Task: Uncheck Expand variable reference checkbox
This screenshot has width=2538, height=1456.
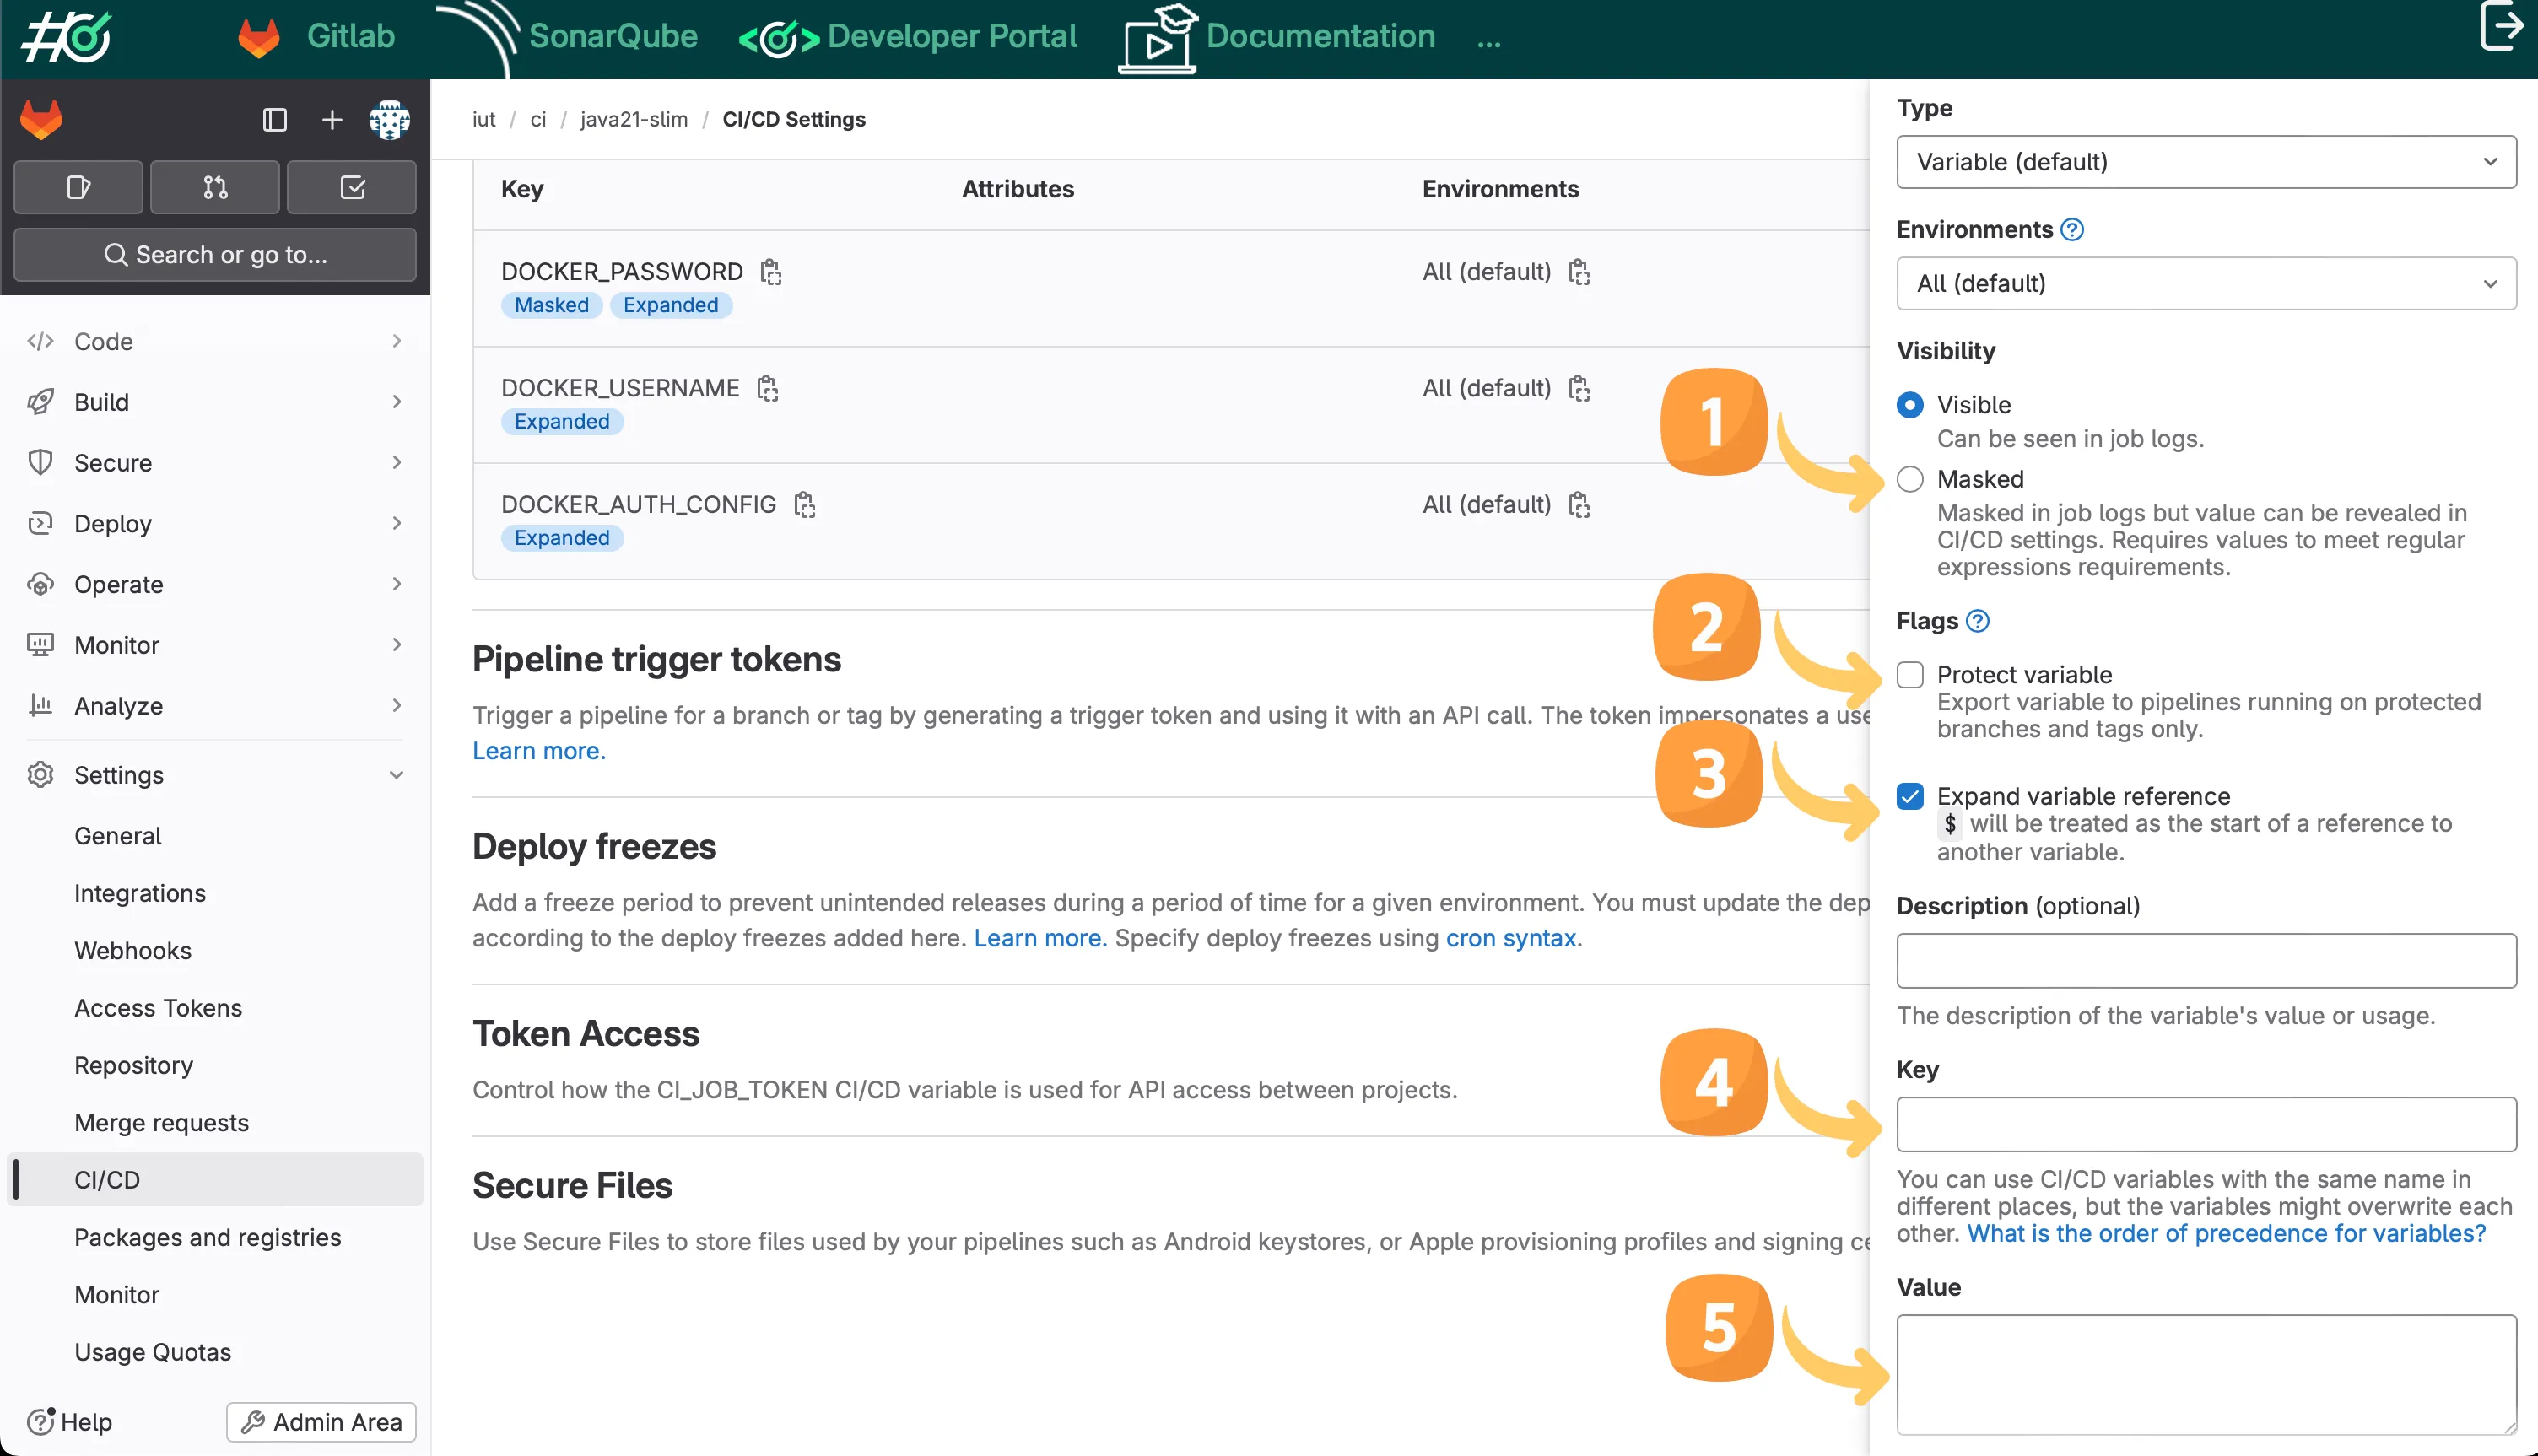Action: pos(1910,796)
